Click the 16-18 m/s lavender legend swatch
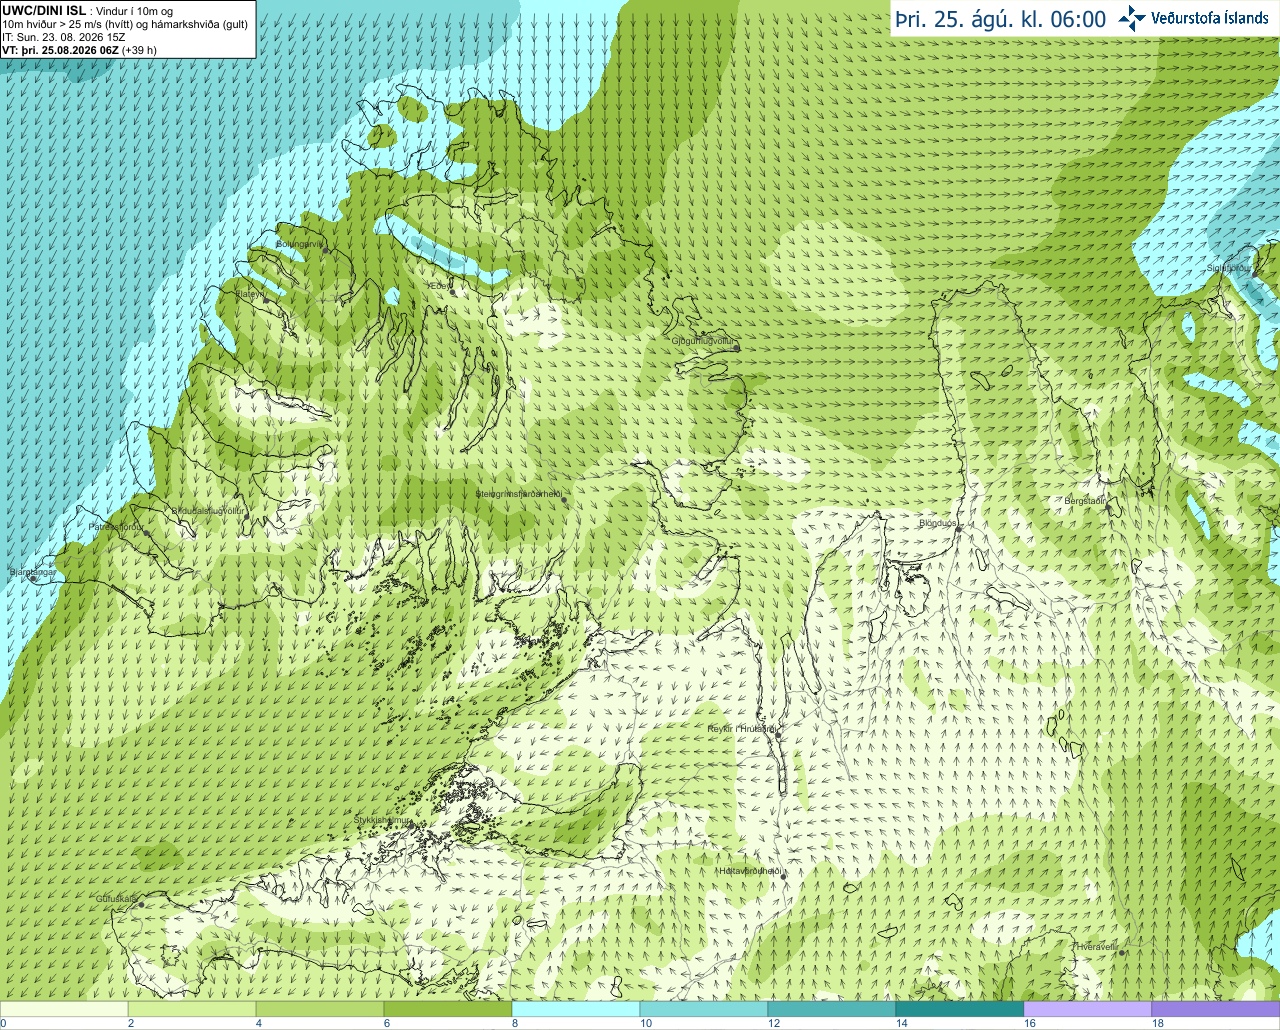1280x1030 pixels. tap(1087, 1009)
